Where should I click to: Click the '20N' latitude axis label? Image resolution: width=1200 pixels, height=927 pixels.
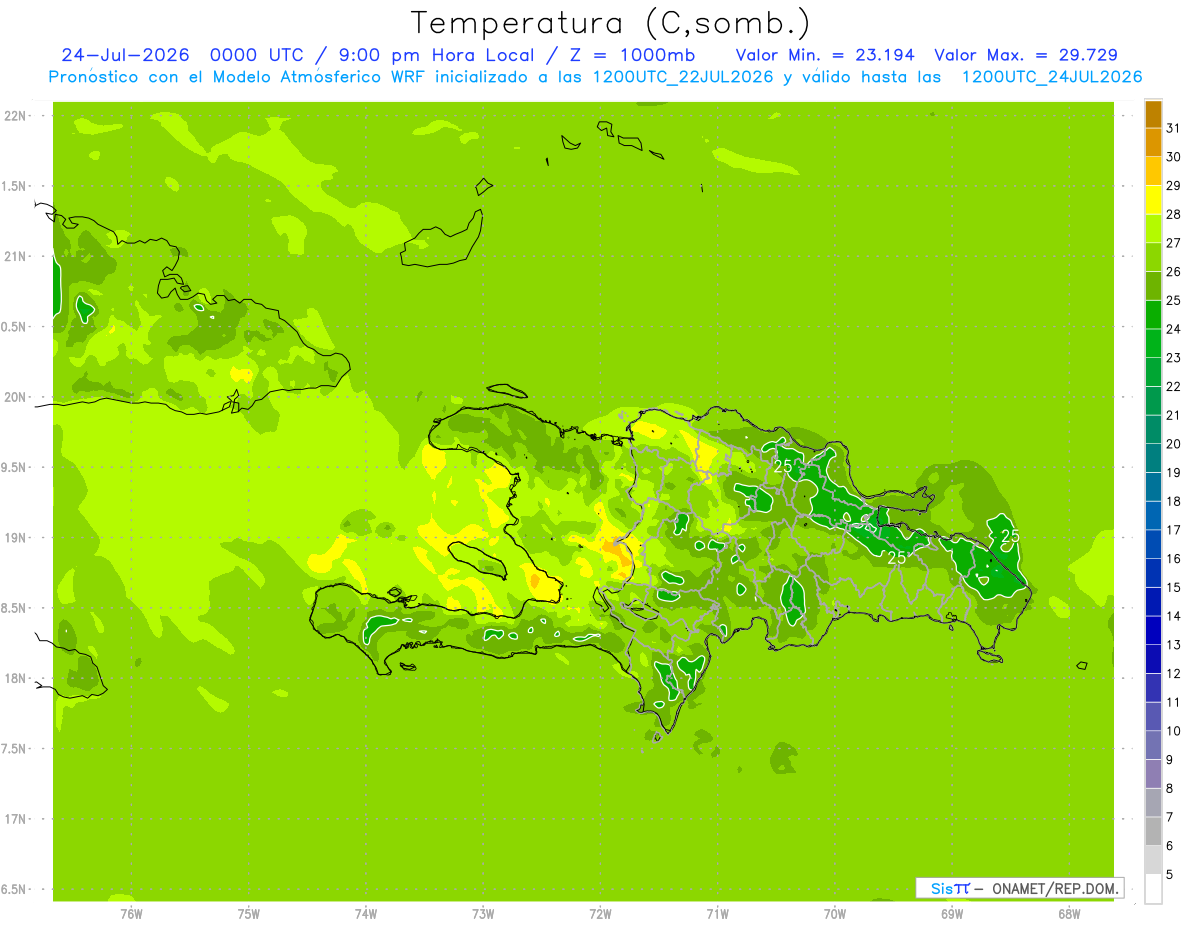tap(17, 397)
